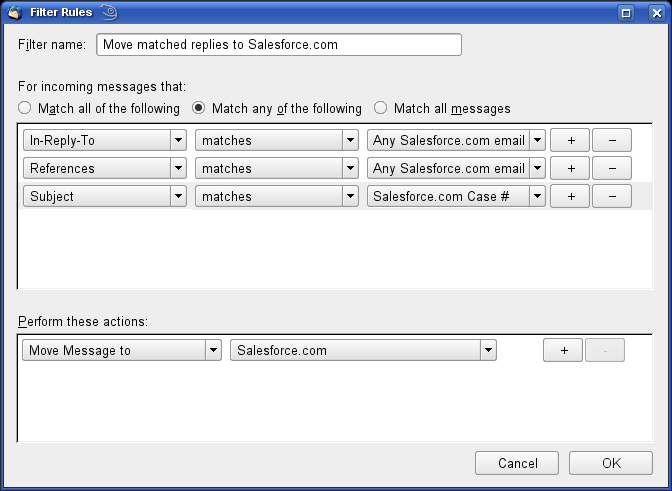Open Salesforce.com Case # value dropdown
The width and height of the screenshot is (672, 491).
click(456, 196)
